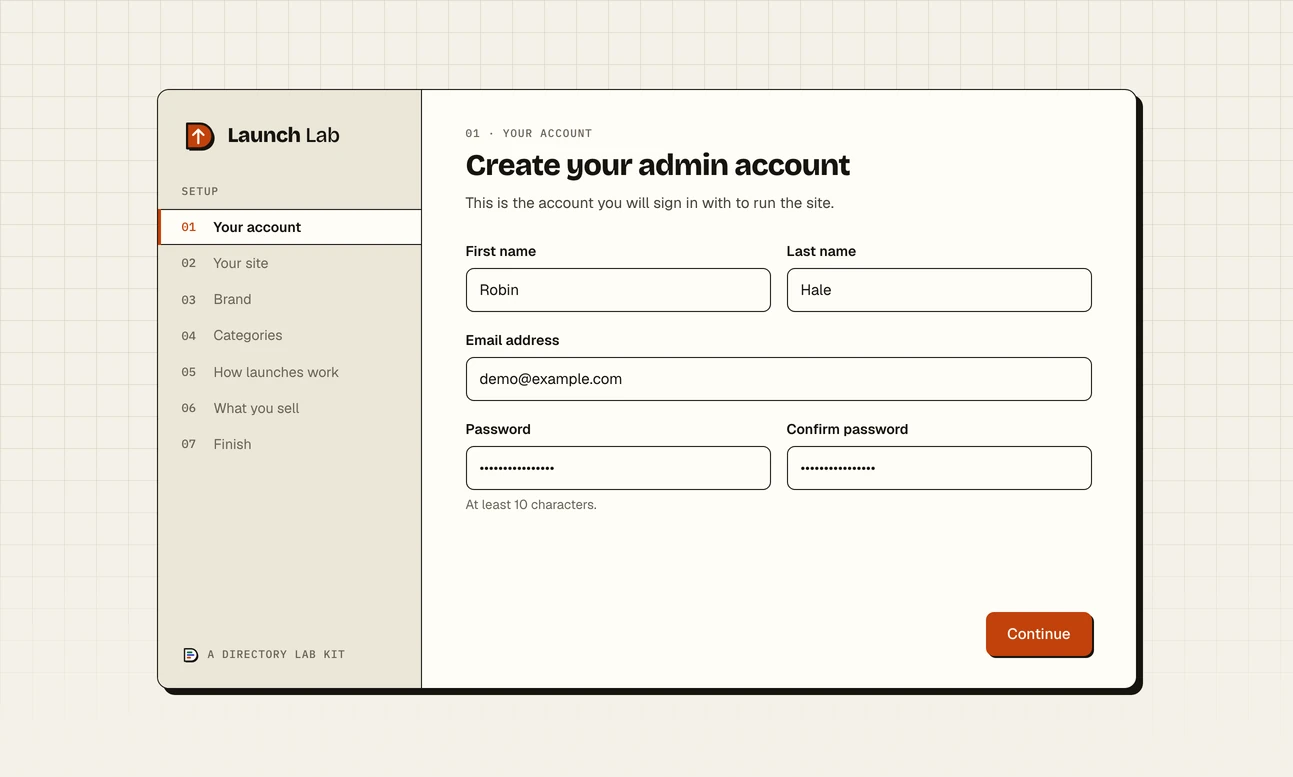
Task: Click the Password input field
Action: (x=618, y=468)
